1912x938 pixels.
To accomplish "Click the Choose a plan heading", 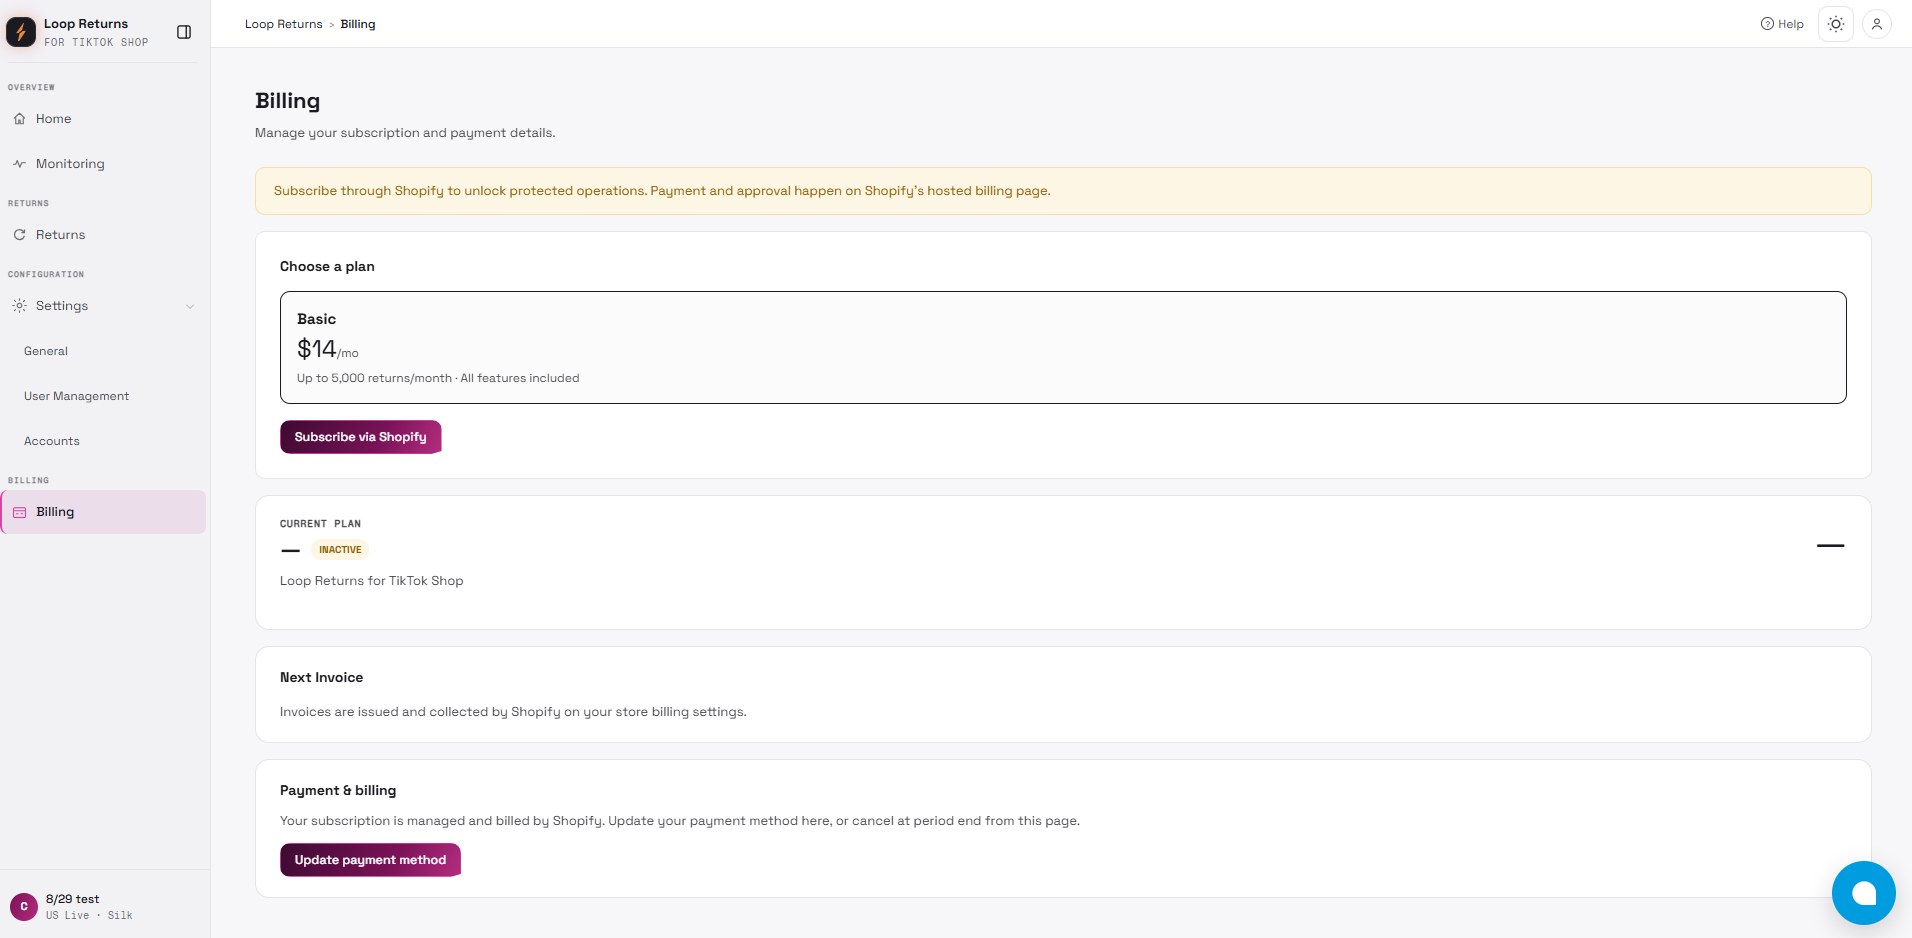I will coord(327,266).
